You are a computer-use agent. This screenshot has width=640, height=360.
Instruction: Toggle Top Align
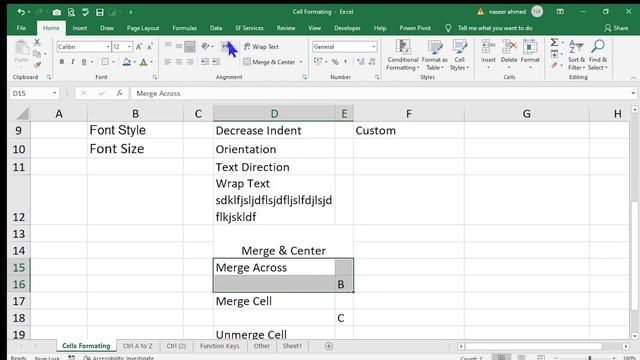tap(168, 46)
